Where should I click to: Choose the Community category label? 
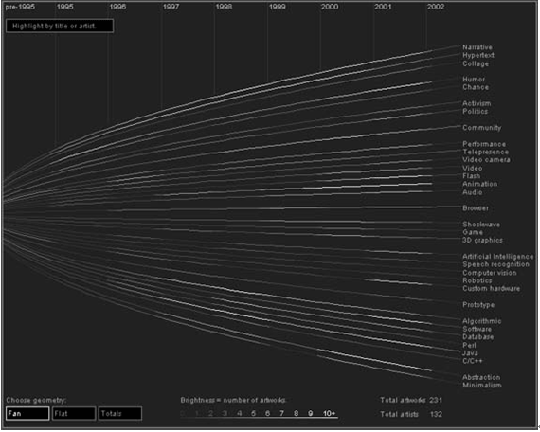481,128
